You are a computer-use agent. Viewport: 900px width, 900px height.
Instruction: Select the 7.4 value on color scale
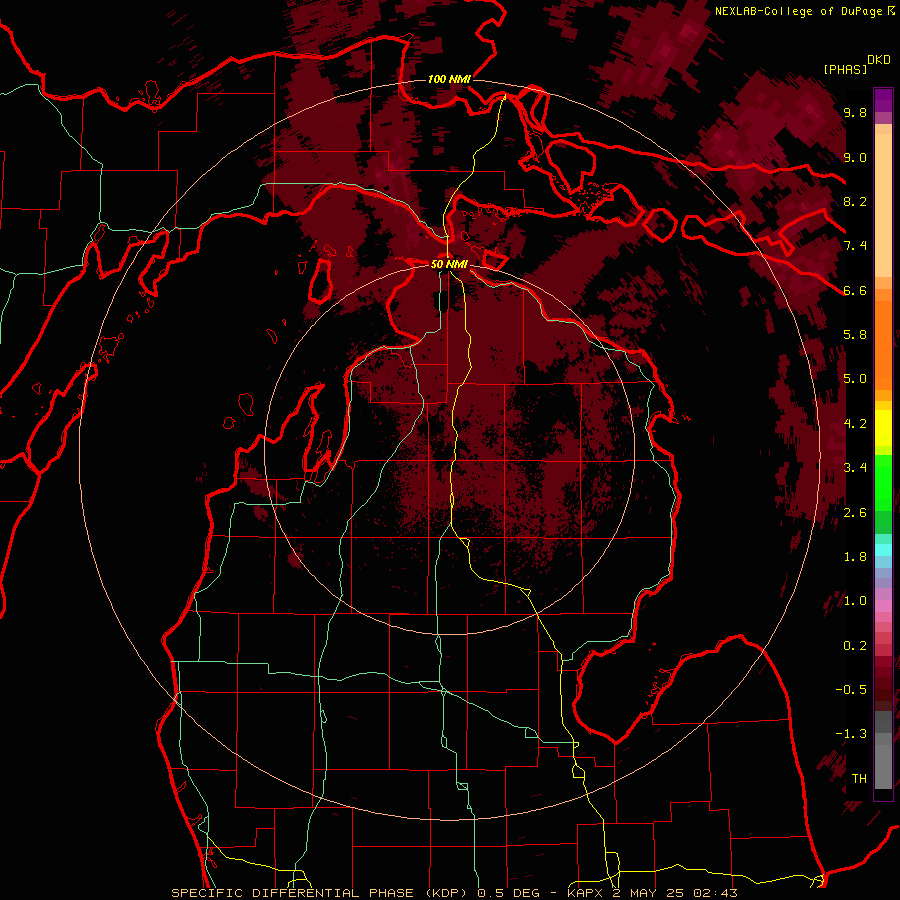coord(855,246)
